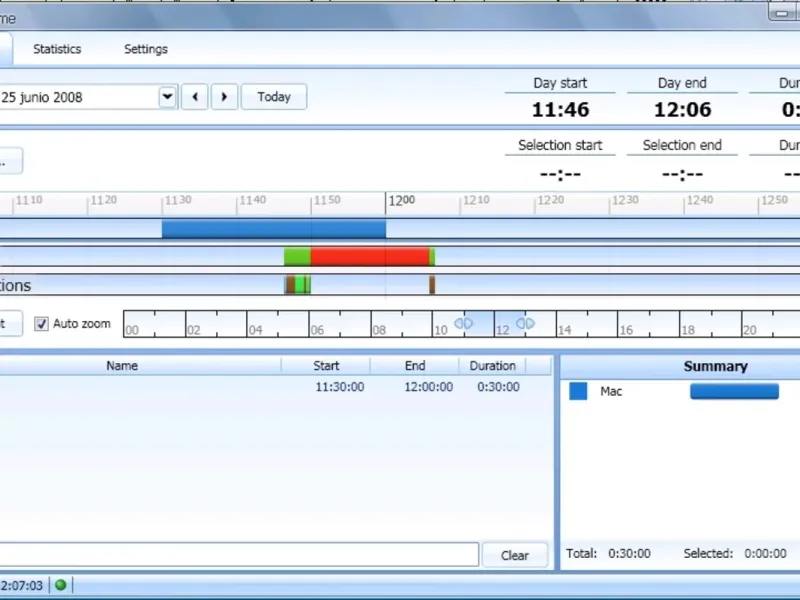800x600 pixels.
Task: Select the row starting 11:30:00
Action: click(276, 387)
